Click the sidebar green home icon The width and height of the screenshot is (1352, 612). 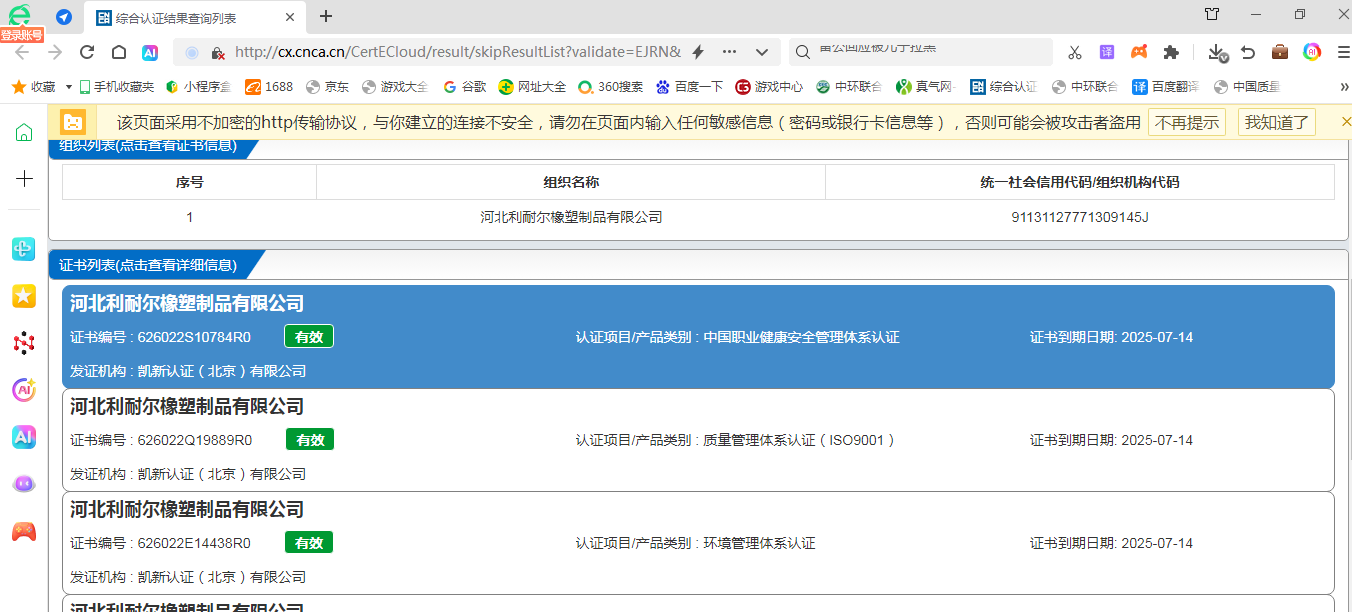point(24,132)
